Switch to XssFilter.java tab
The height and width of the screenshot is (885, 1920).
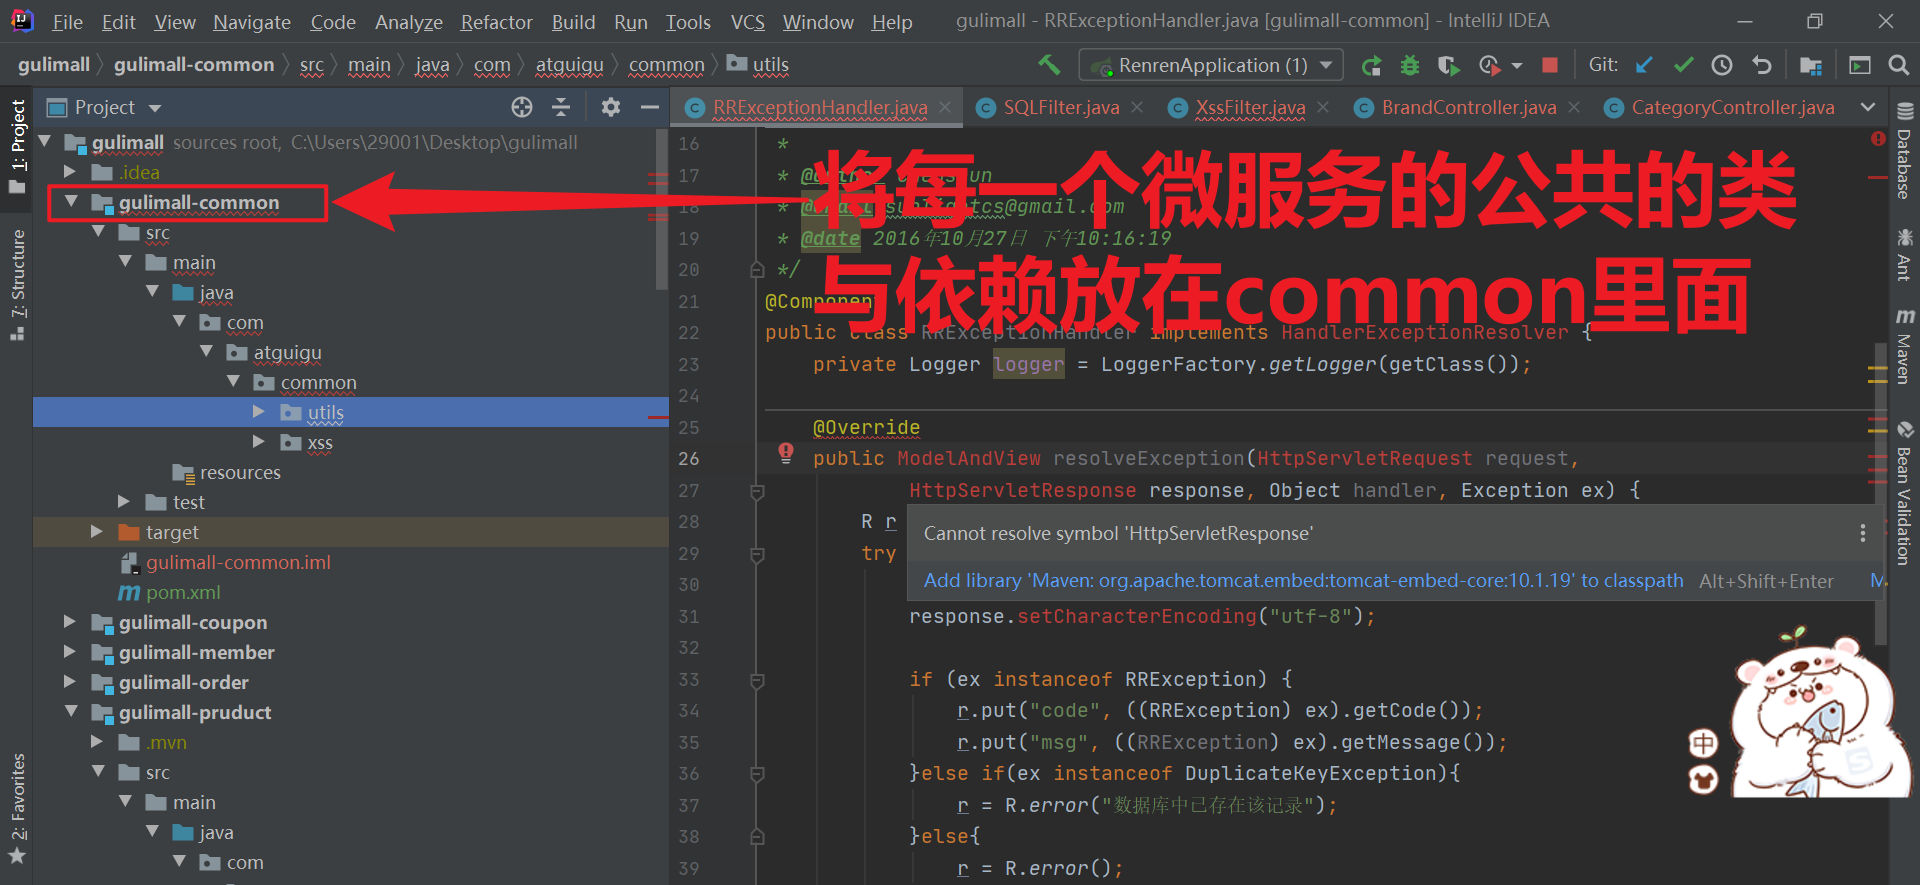pos(1250,107)
